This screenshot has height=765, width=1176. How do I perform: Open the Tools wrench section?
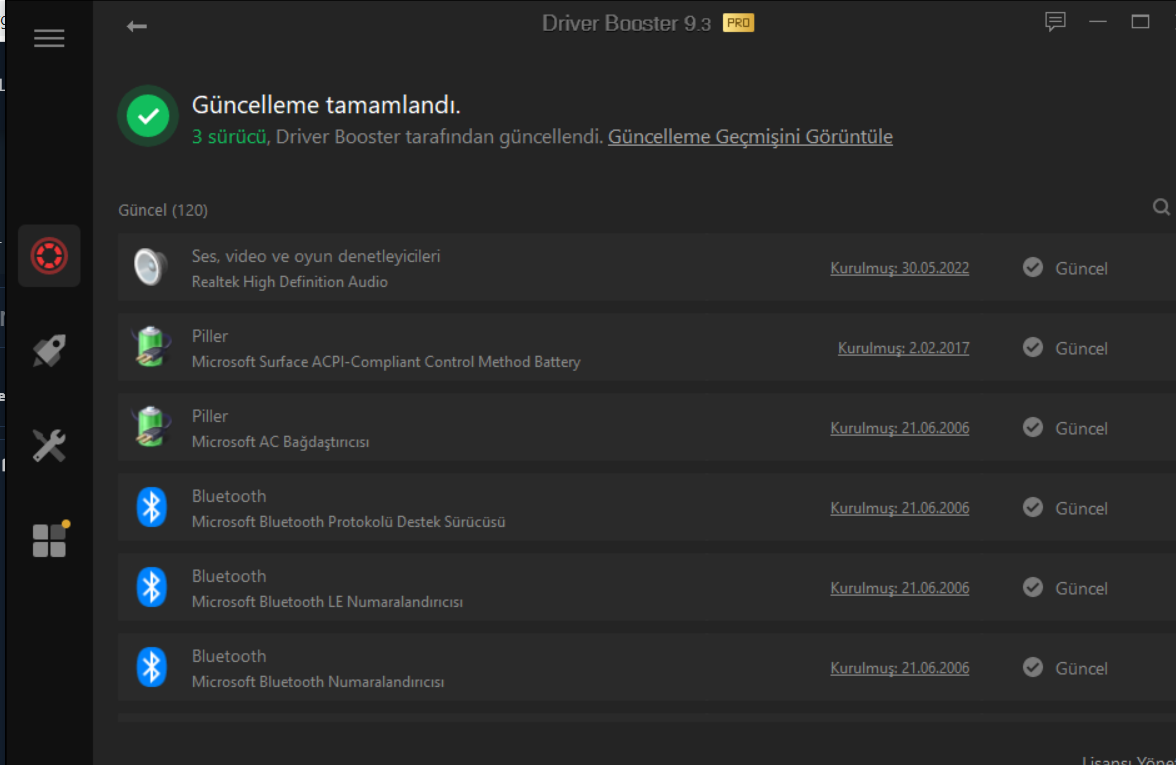click(x=49, y=446)
